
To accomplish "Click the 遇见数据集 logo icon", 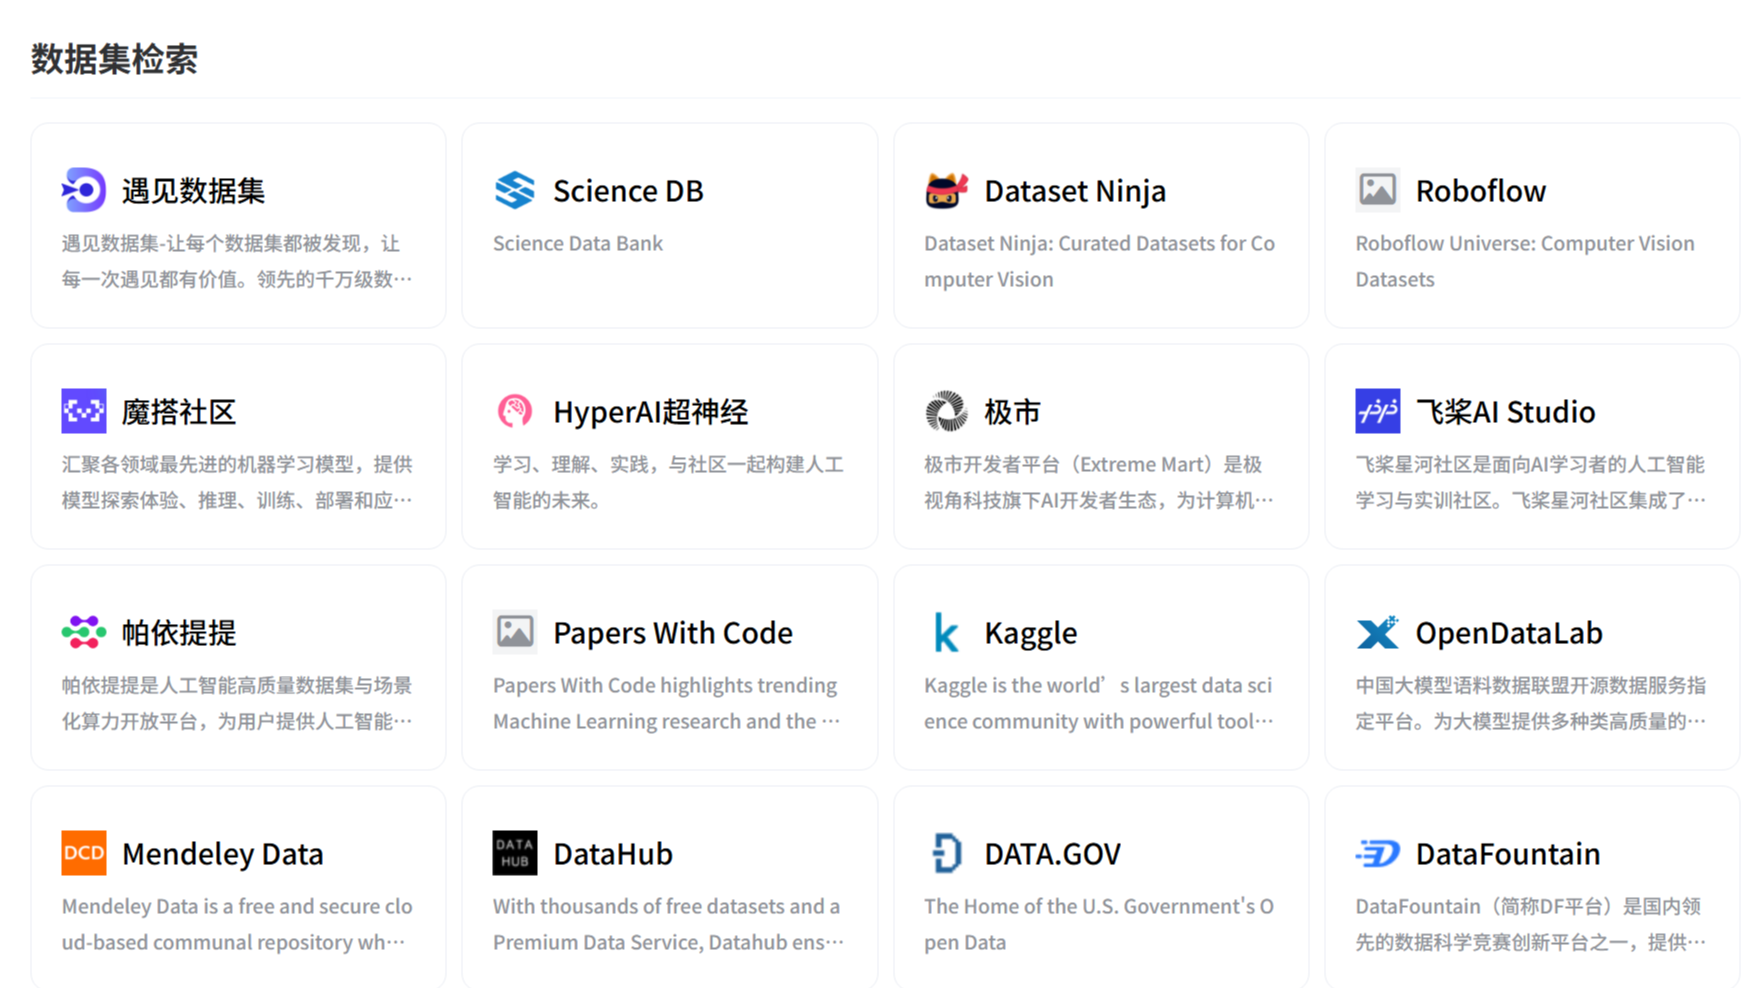I will (84, 190).
